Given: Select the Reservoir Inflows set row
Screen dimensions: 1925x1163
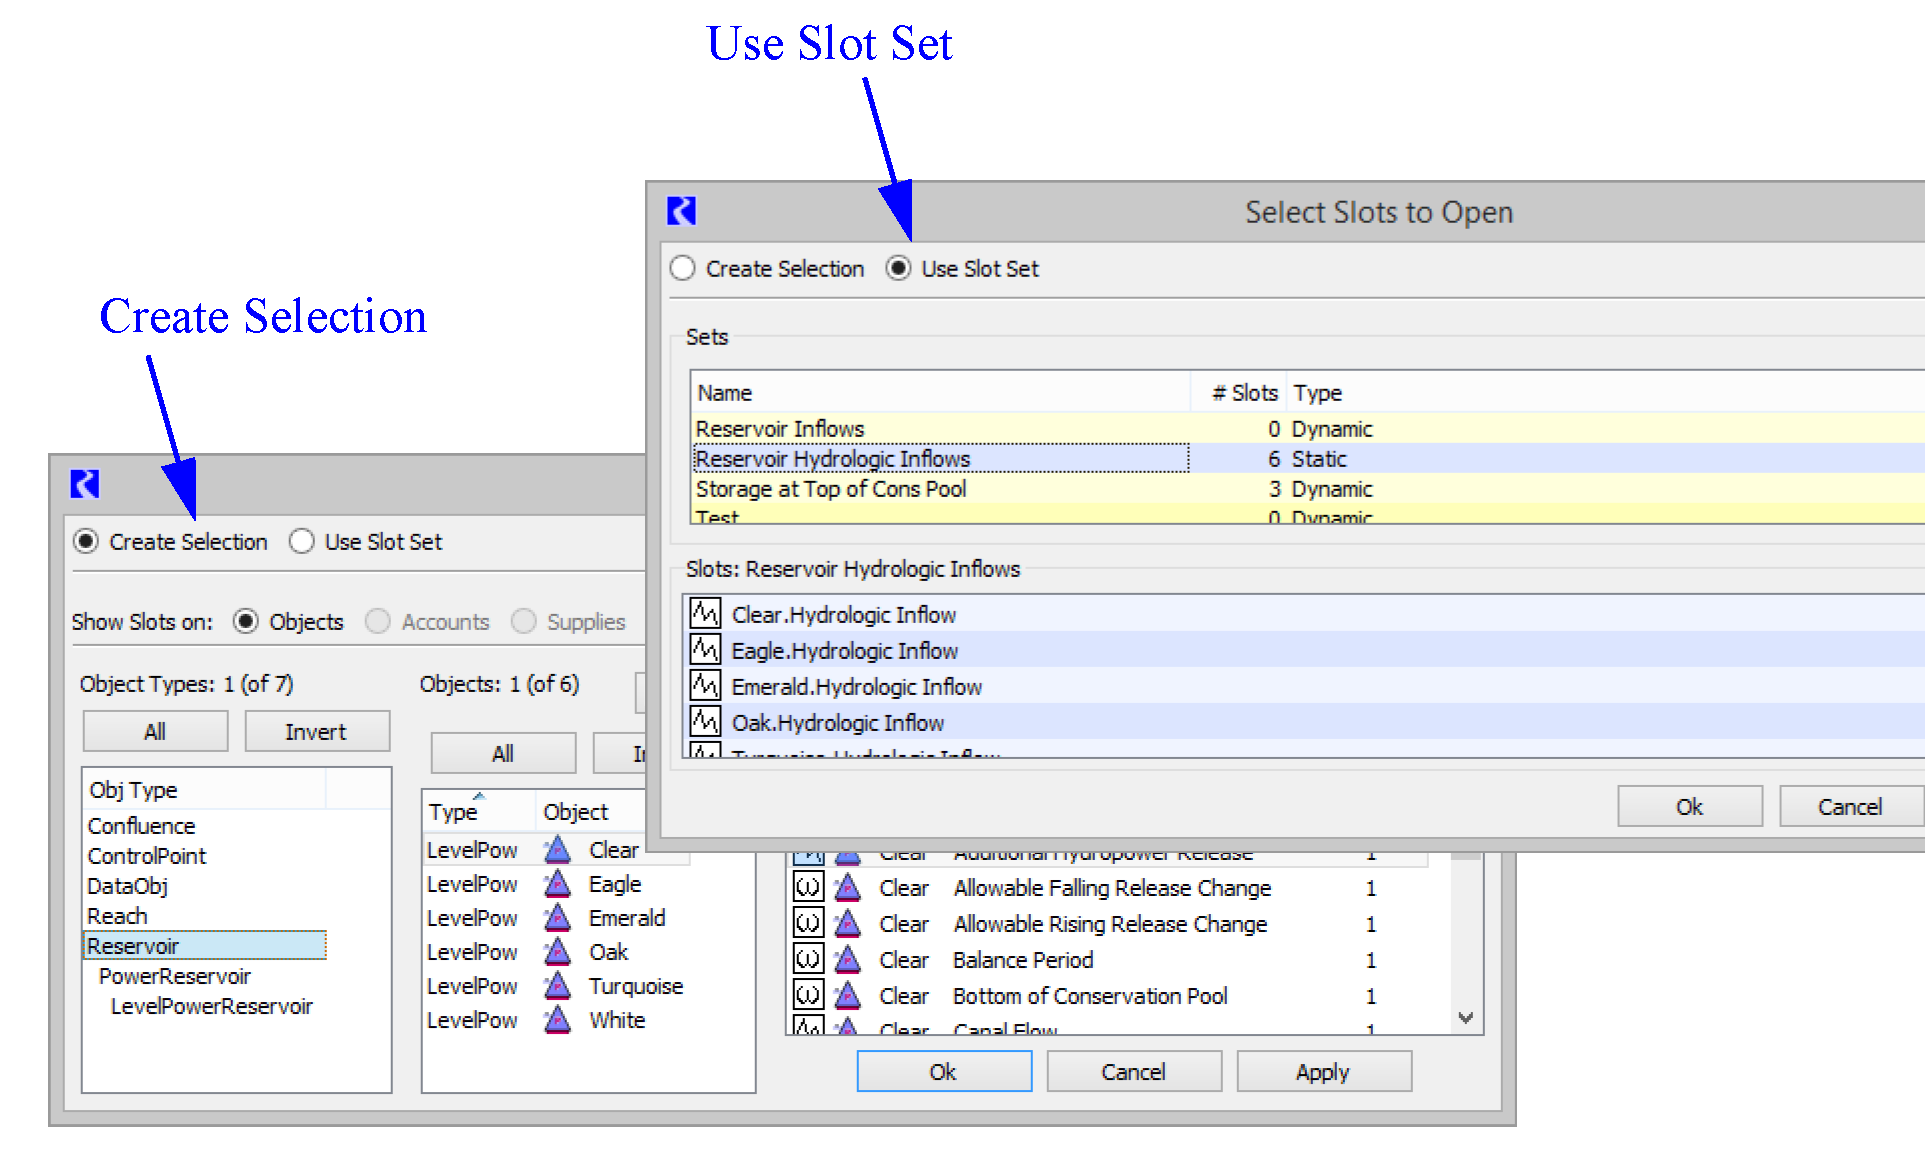Looking at the screenshot, I should [x=780, y=429].
